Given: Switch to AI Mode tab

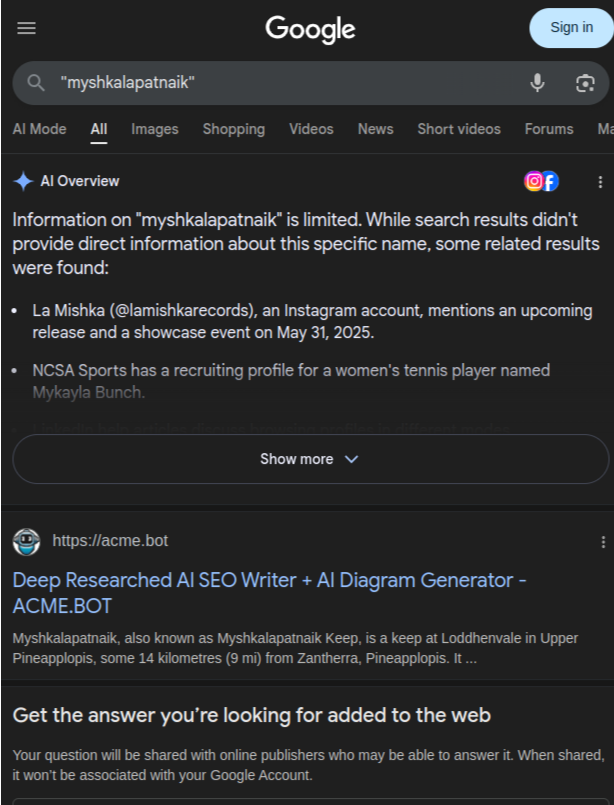Looking at the screenshot, I should 39,129.
